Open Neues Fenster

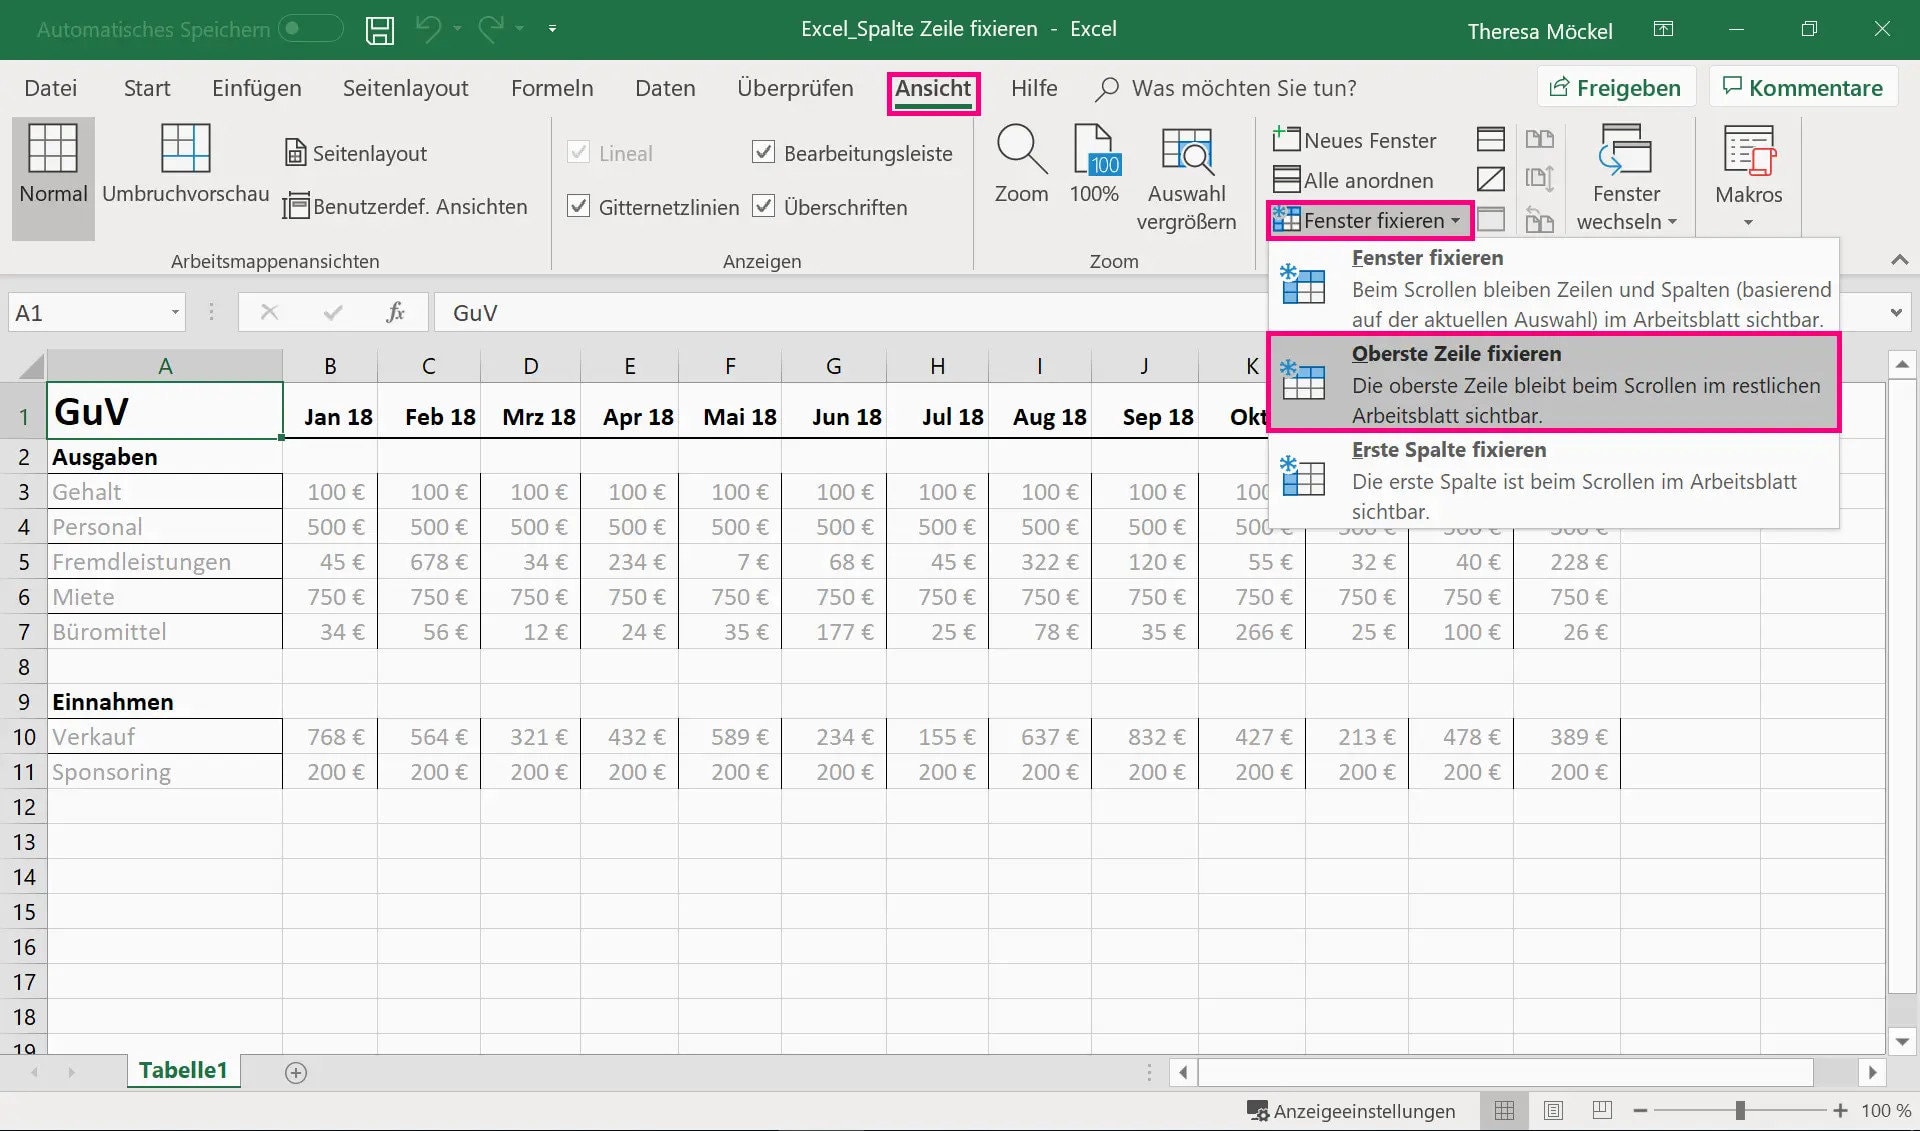pos(1355,140)
